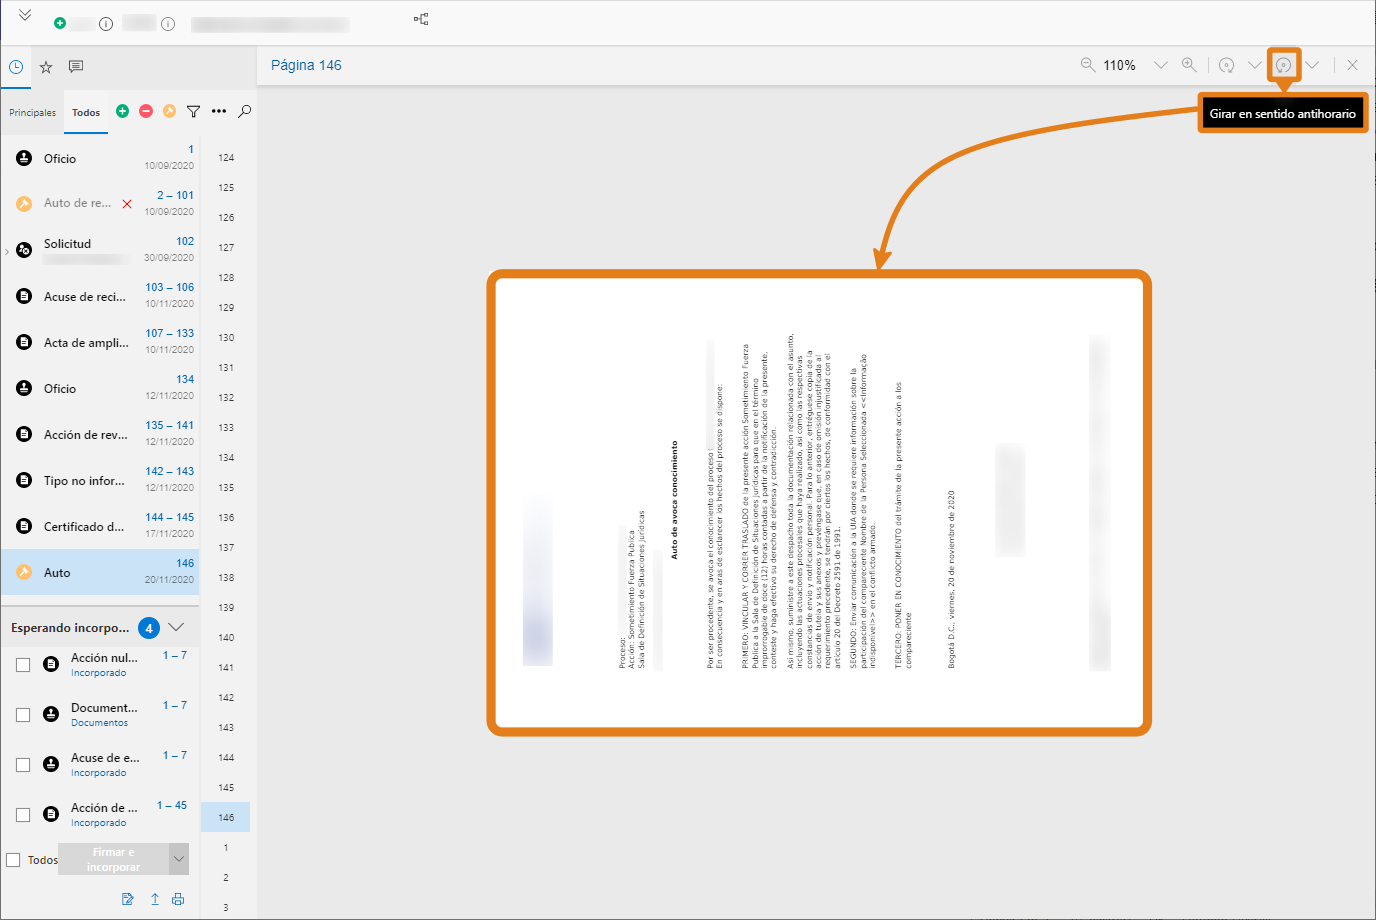1376x920 pixels.
Task: Open the clockwise rotation dropdown arrow
Action: (x=1254, y=65)
